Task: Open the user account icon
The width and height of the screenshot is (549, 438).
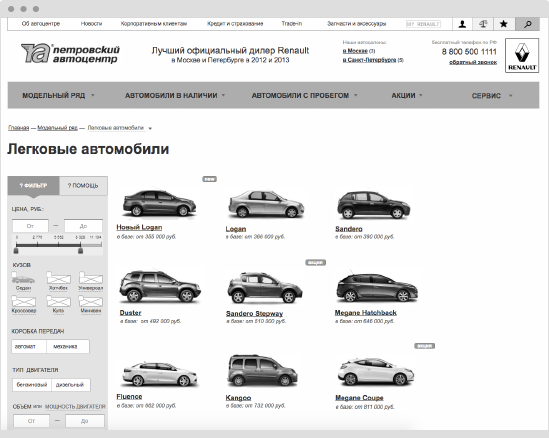Action: click(462, 24)
